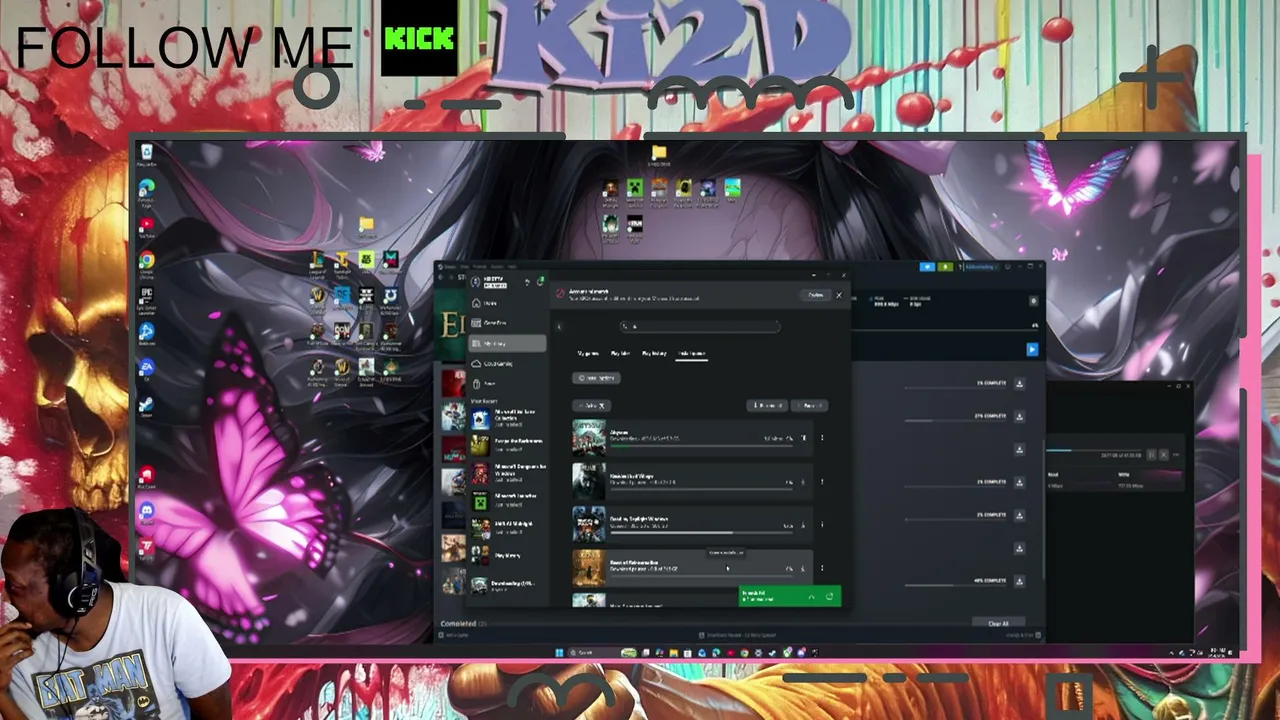The width and height of the screenshot is (1280, 720).
Task: Click the Abyssus download progress bar
Action: [x=700, y=445]
